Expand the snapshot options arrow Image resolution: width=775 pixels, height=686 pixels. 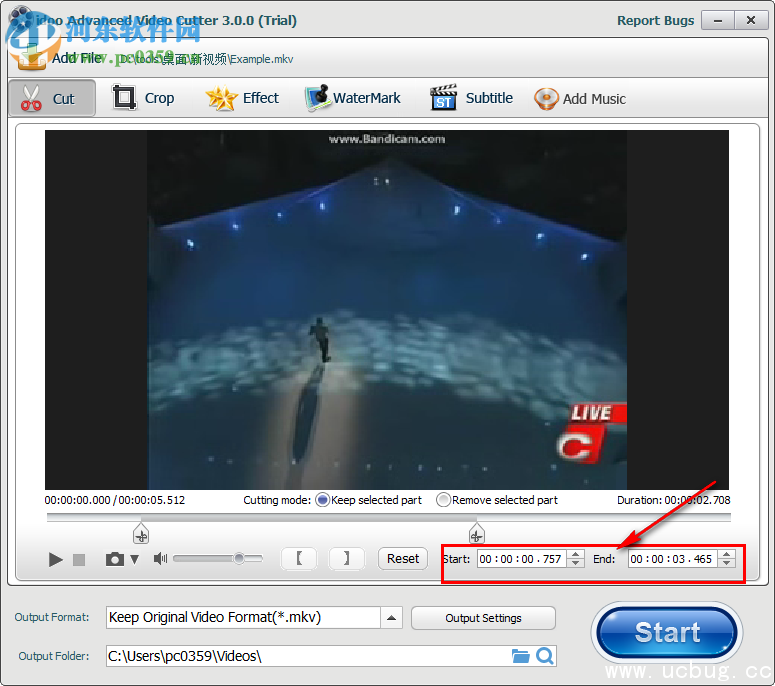click(134, 559)
